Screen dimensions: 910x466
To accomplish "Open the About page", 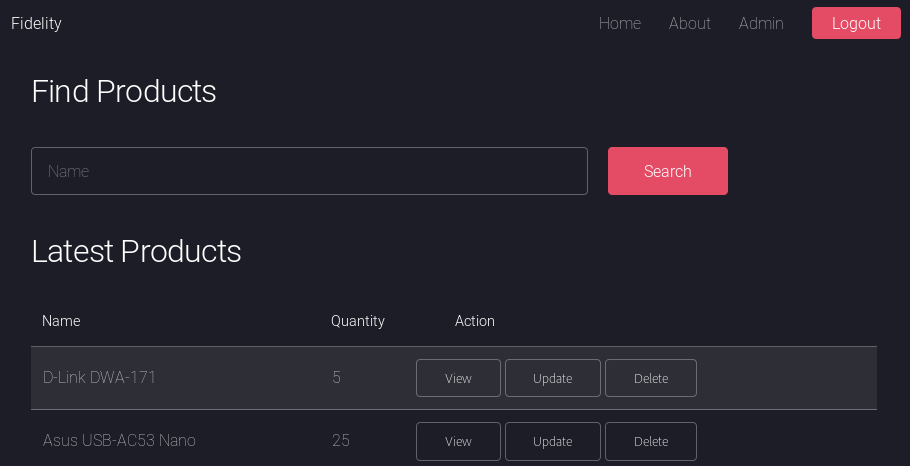I will click(689, 23).
